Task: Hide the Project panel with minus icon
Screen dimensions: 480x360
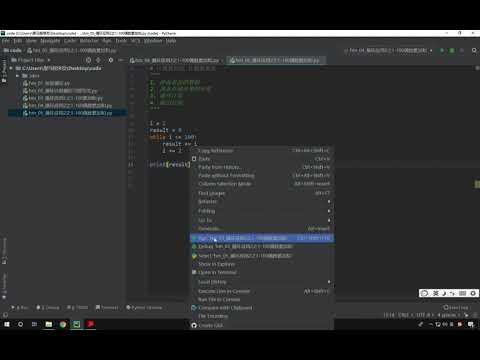Action: [x=121, y=60]
